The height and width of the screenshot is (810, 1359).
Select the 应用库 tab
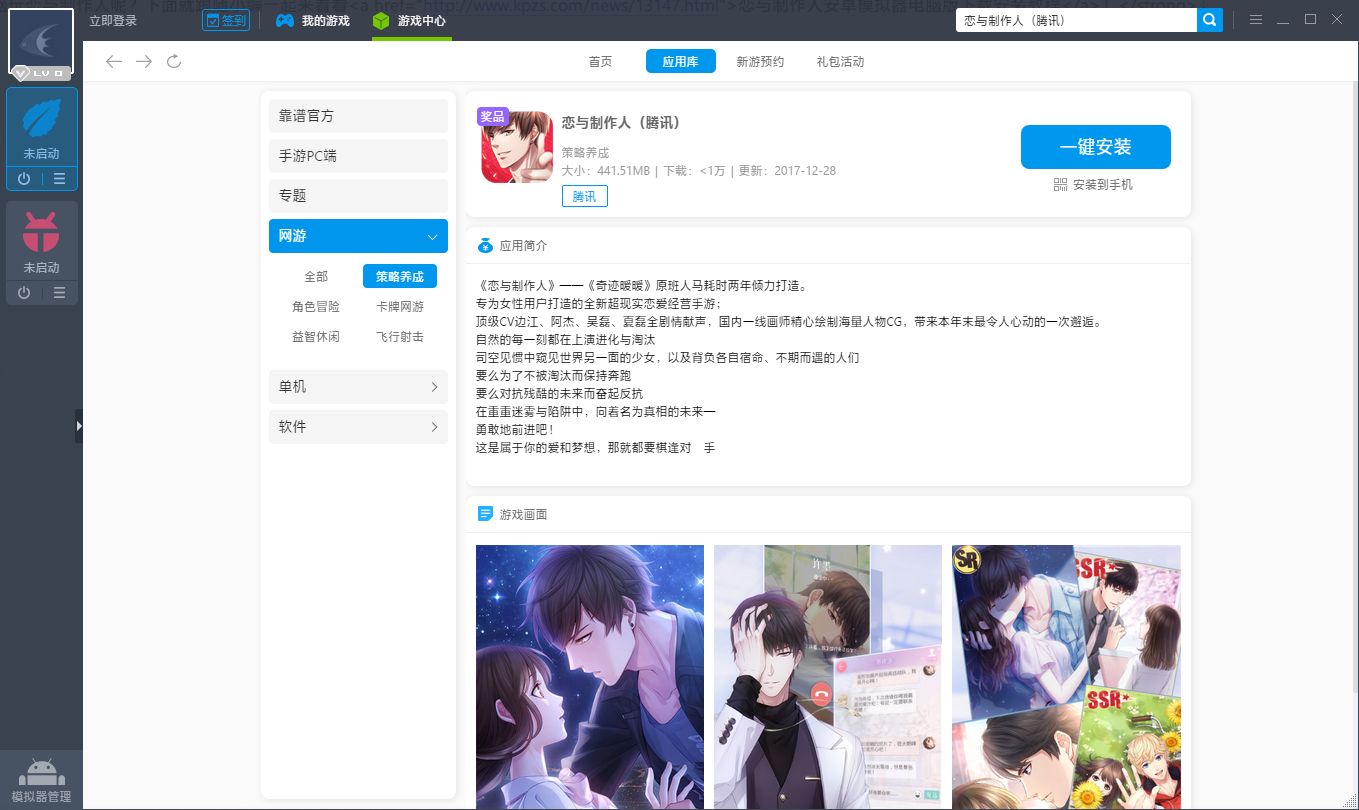(680, 61)
